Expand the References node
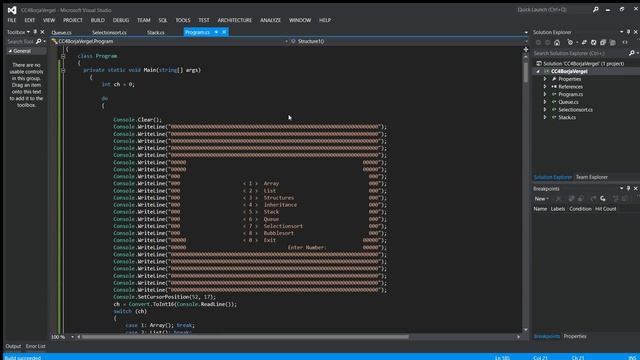 (545, 87)
